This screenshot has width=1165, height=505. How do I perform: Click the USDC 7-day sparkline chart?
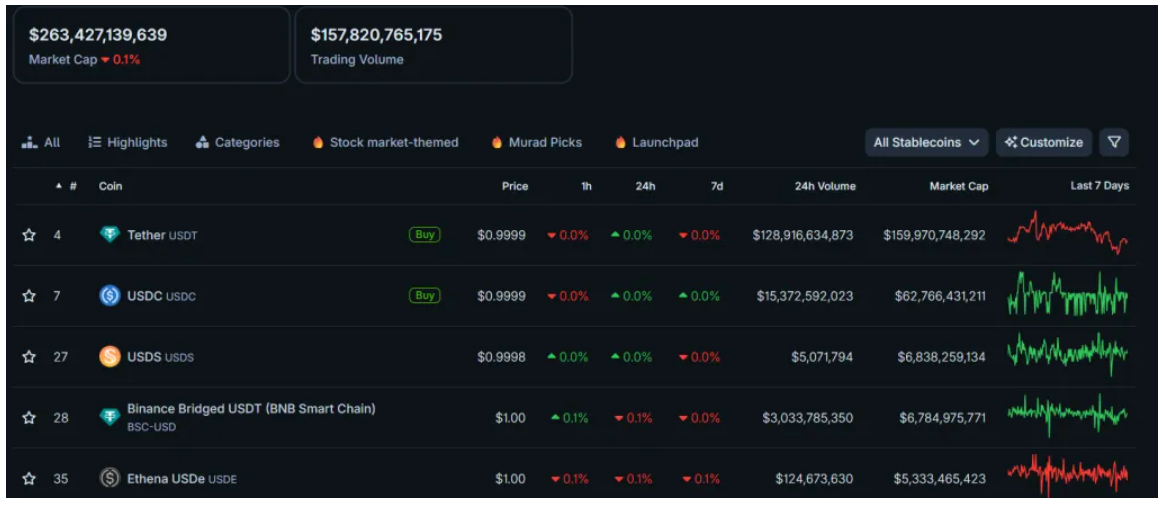coord(1067,296)
